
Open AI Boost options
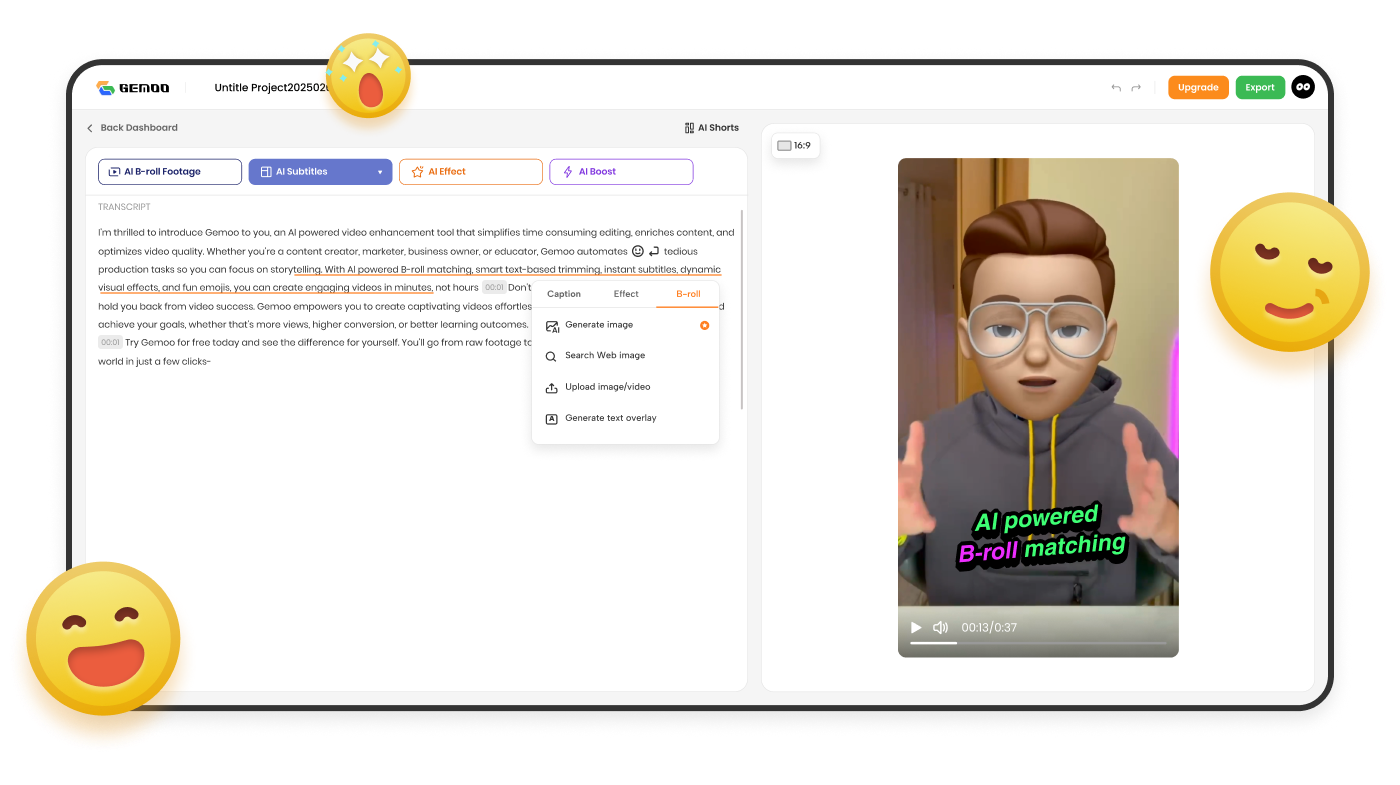pyautogui.click(x=621, y=172)
